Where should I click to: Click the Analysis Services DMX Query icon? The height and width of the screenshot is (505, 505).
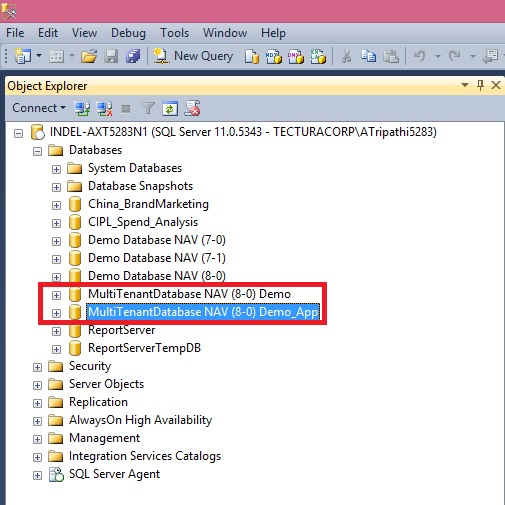click(296, 56)
